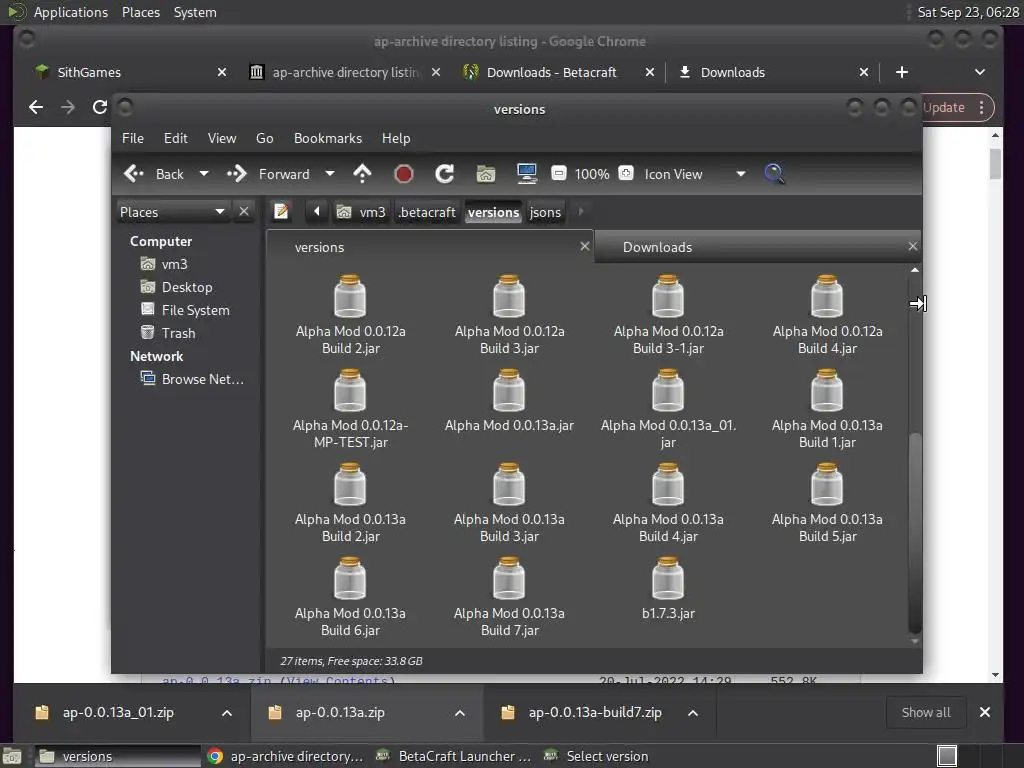The height and width of the screenshot is (768, 1024).
Task: Switch to the Downloads tab in file manager
Action: pos(657,247)
